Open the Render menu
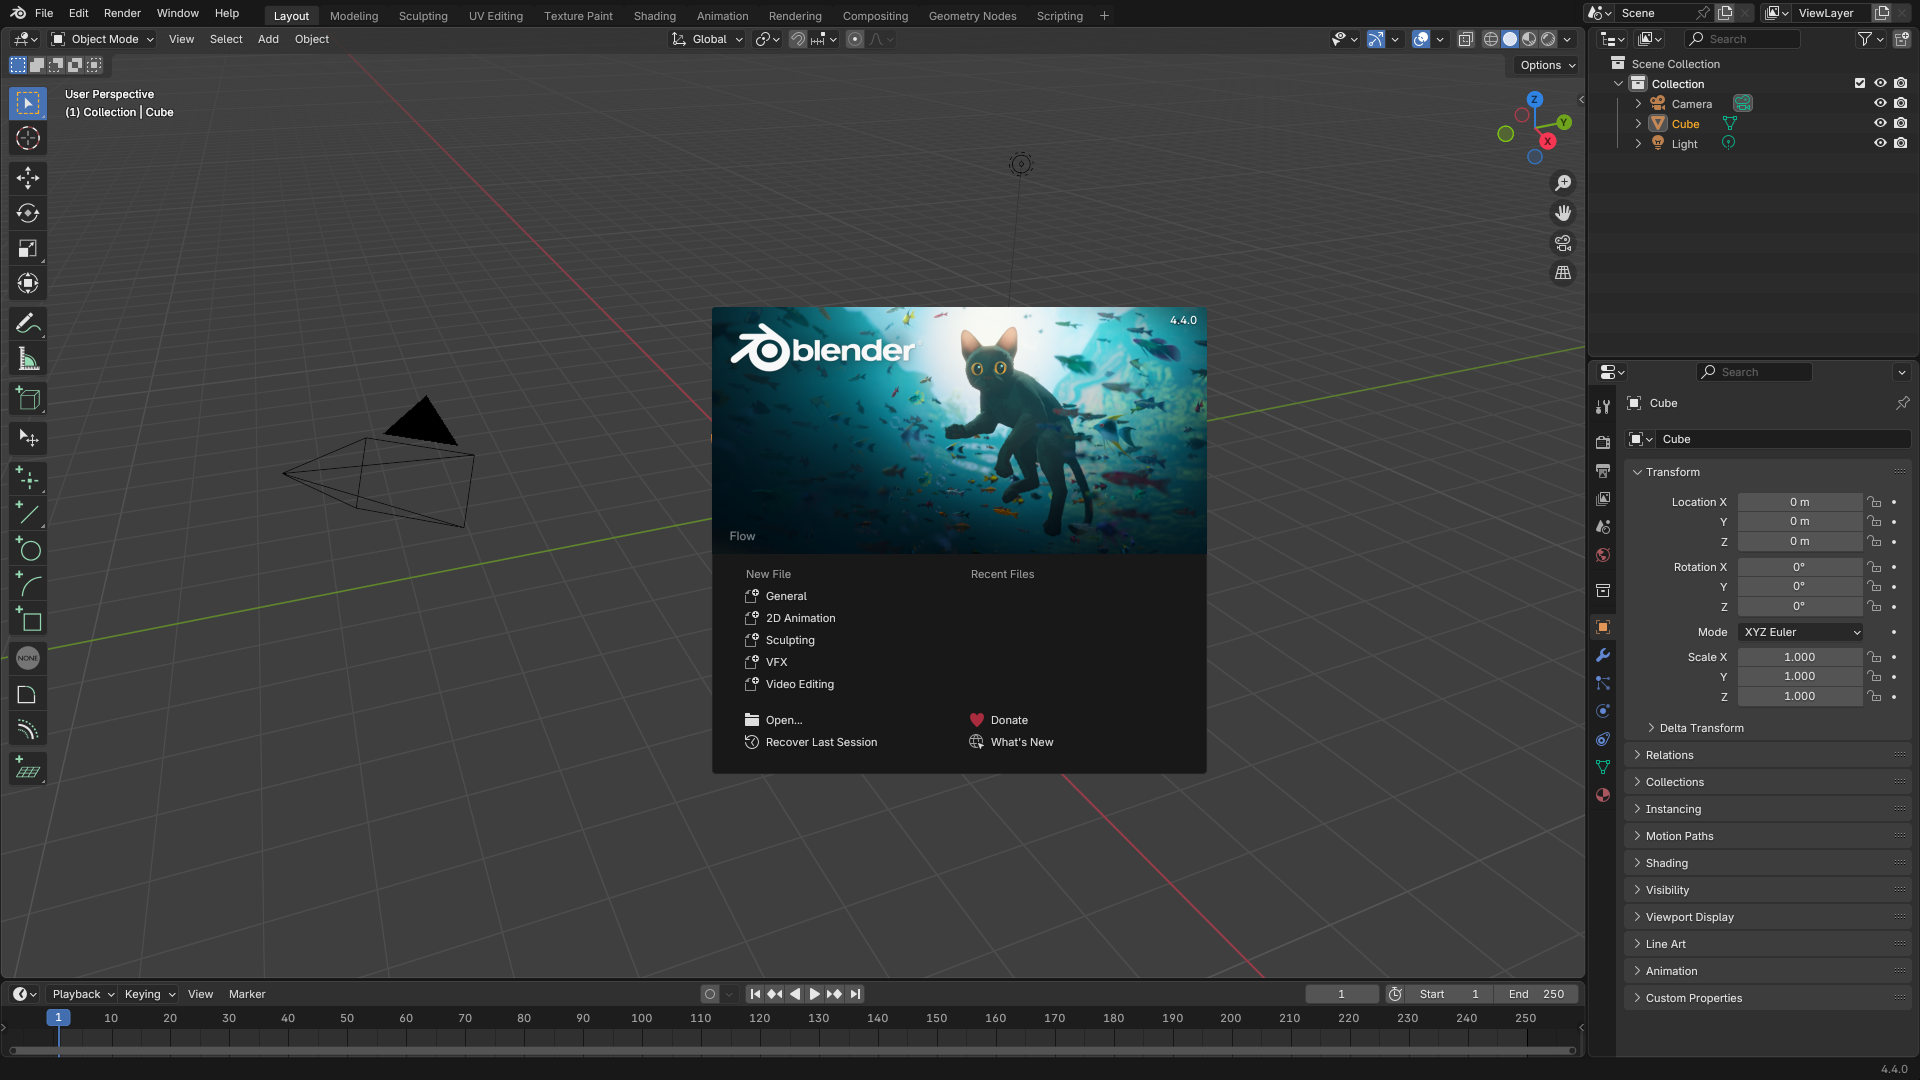 pos(122,13)
